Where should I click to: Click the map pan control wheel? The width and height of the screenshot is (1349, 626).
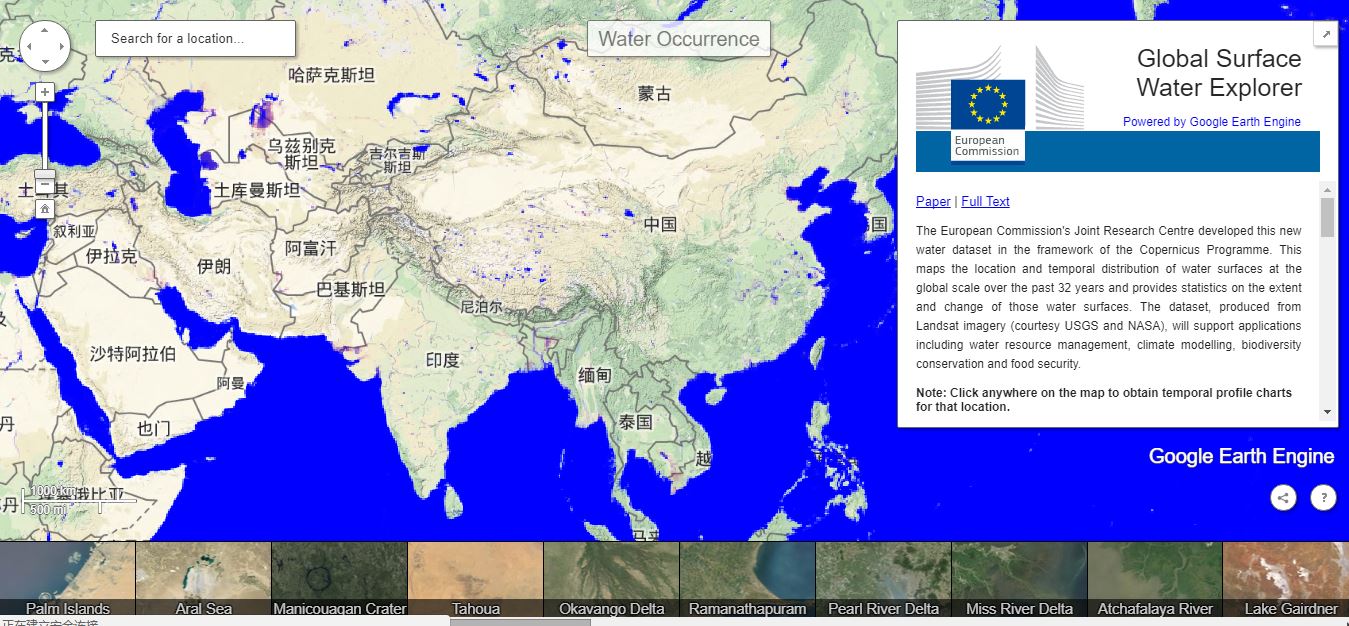click(x=45, y=46)
